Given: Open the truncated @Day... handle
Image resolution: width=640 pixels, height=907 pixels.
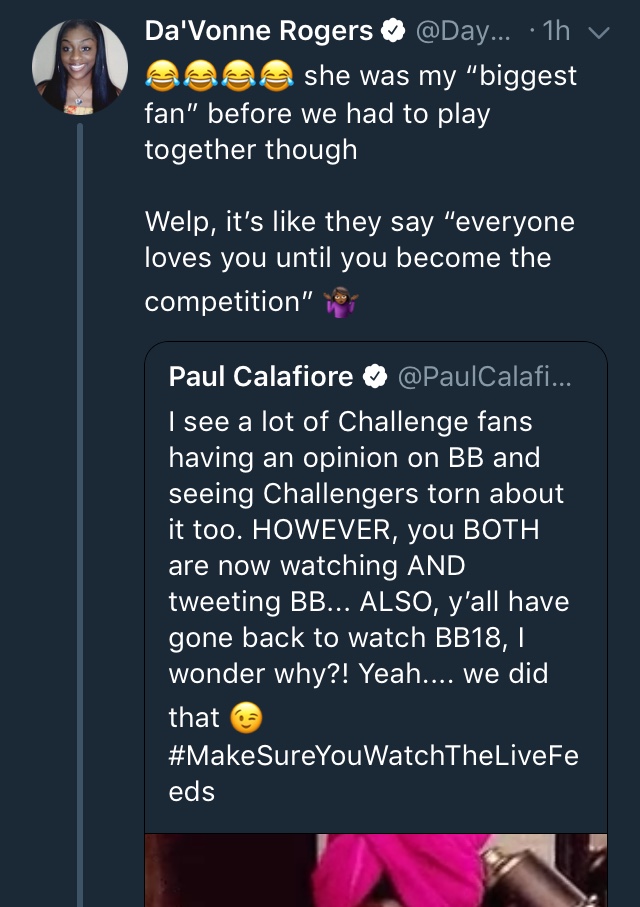Looking at the screenshot, I should (x=463, y=32).
